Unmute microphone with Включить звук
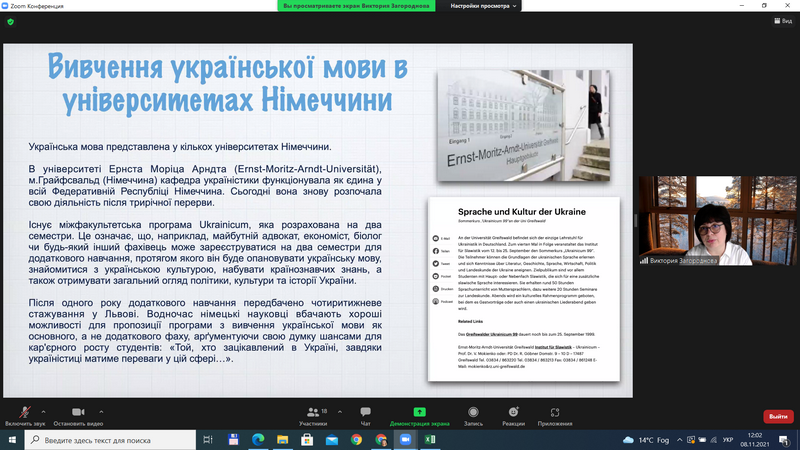This screenshot has width=800, height=450. [x=24, y=416]
